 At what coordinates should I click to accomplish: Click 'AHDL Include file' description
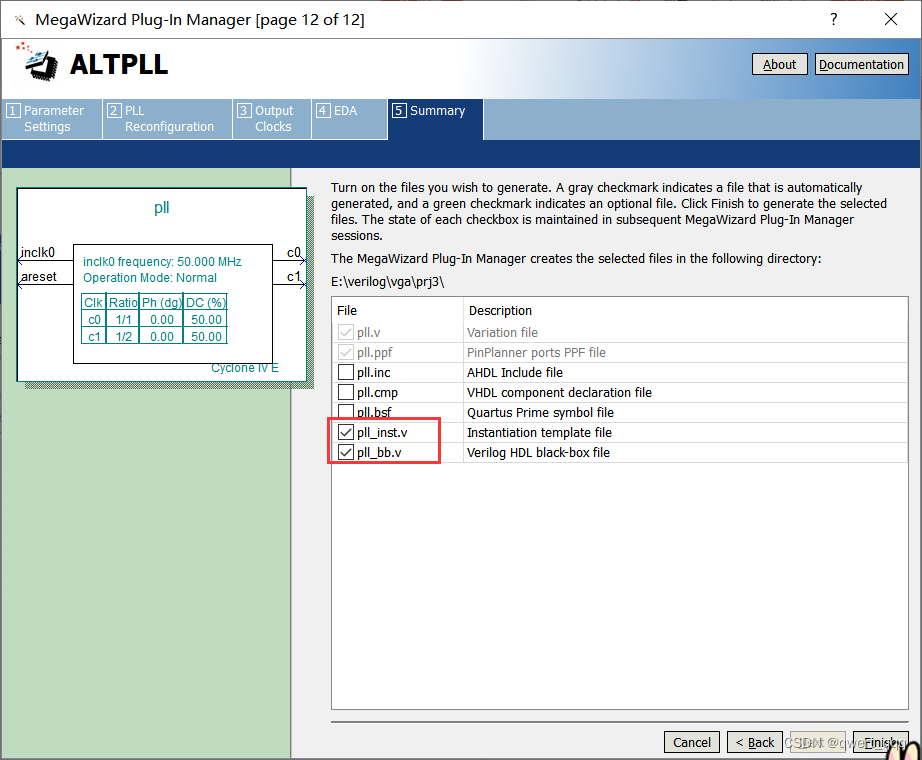coord(515,372)
